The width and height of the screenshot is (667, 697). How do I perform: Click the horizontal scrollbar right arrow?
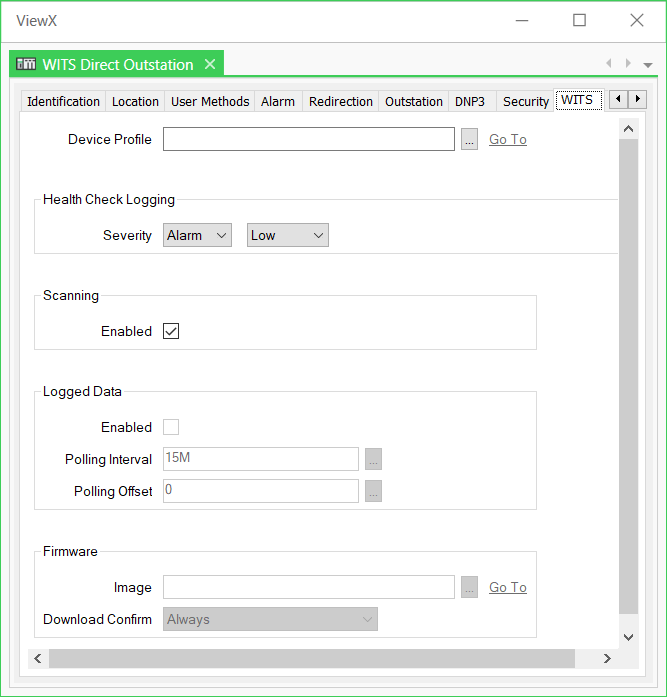pos(607,658)
